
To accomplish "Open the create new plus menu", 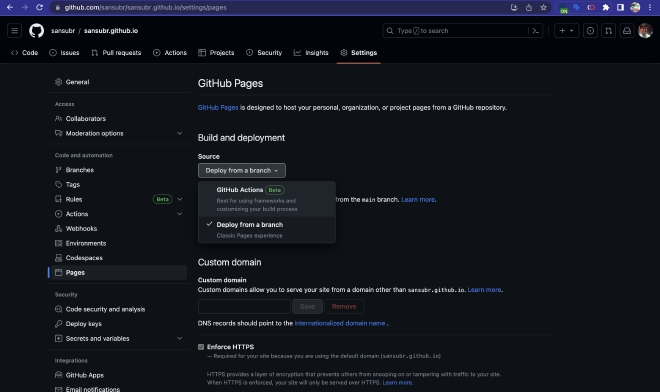I will pyautogui.click(x=566, y=31).
